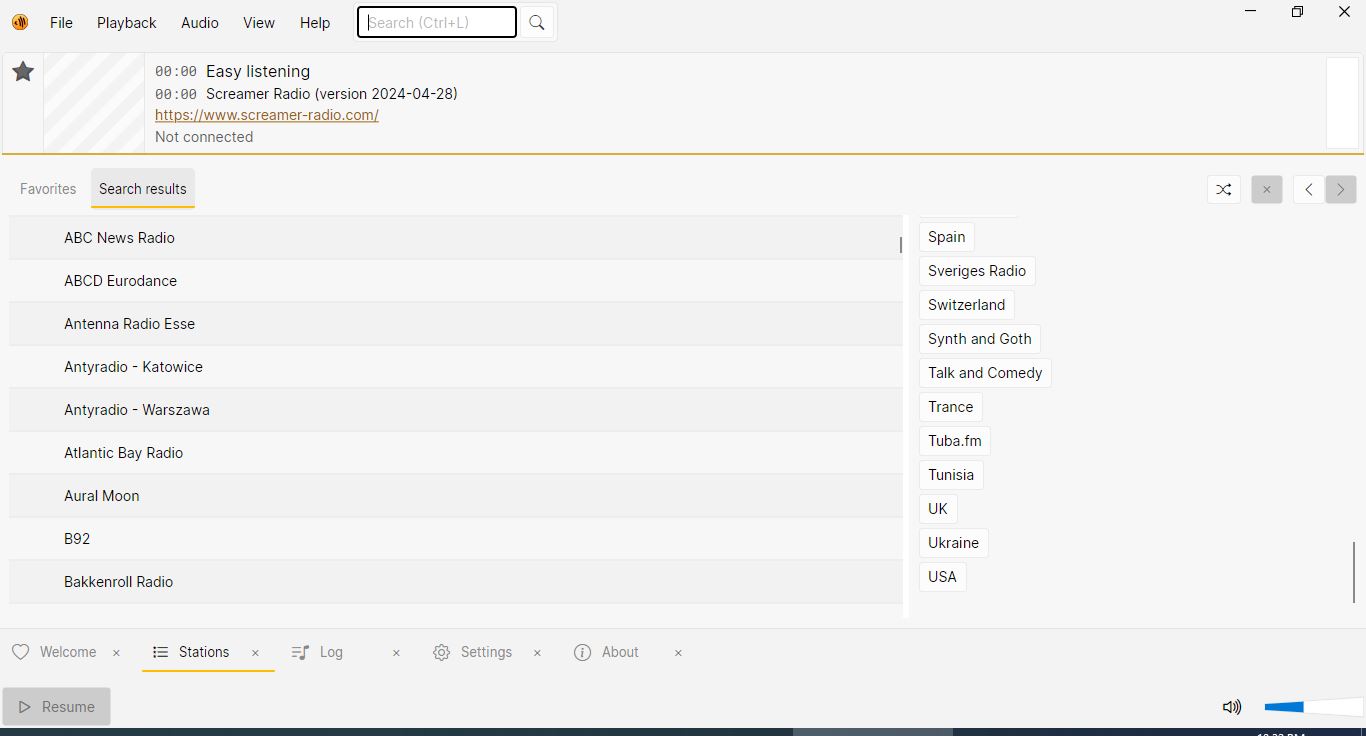Select the Trance tag
Image resolution: width=1366 pixels, height=736 pixels.
[x=951, y=407]
